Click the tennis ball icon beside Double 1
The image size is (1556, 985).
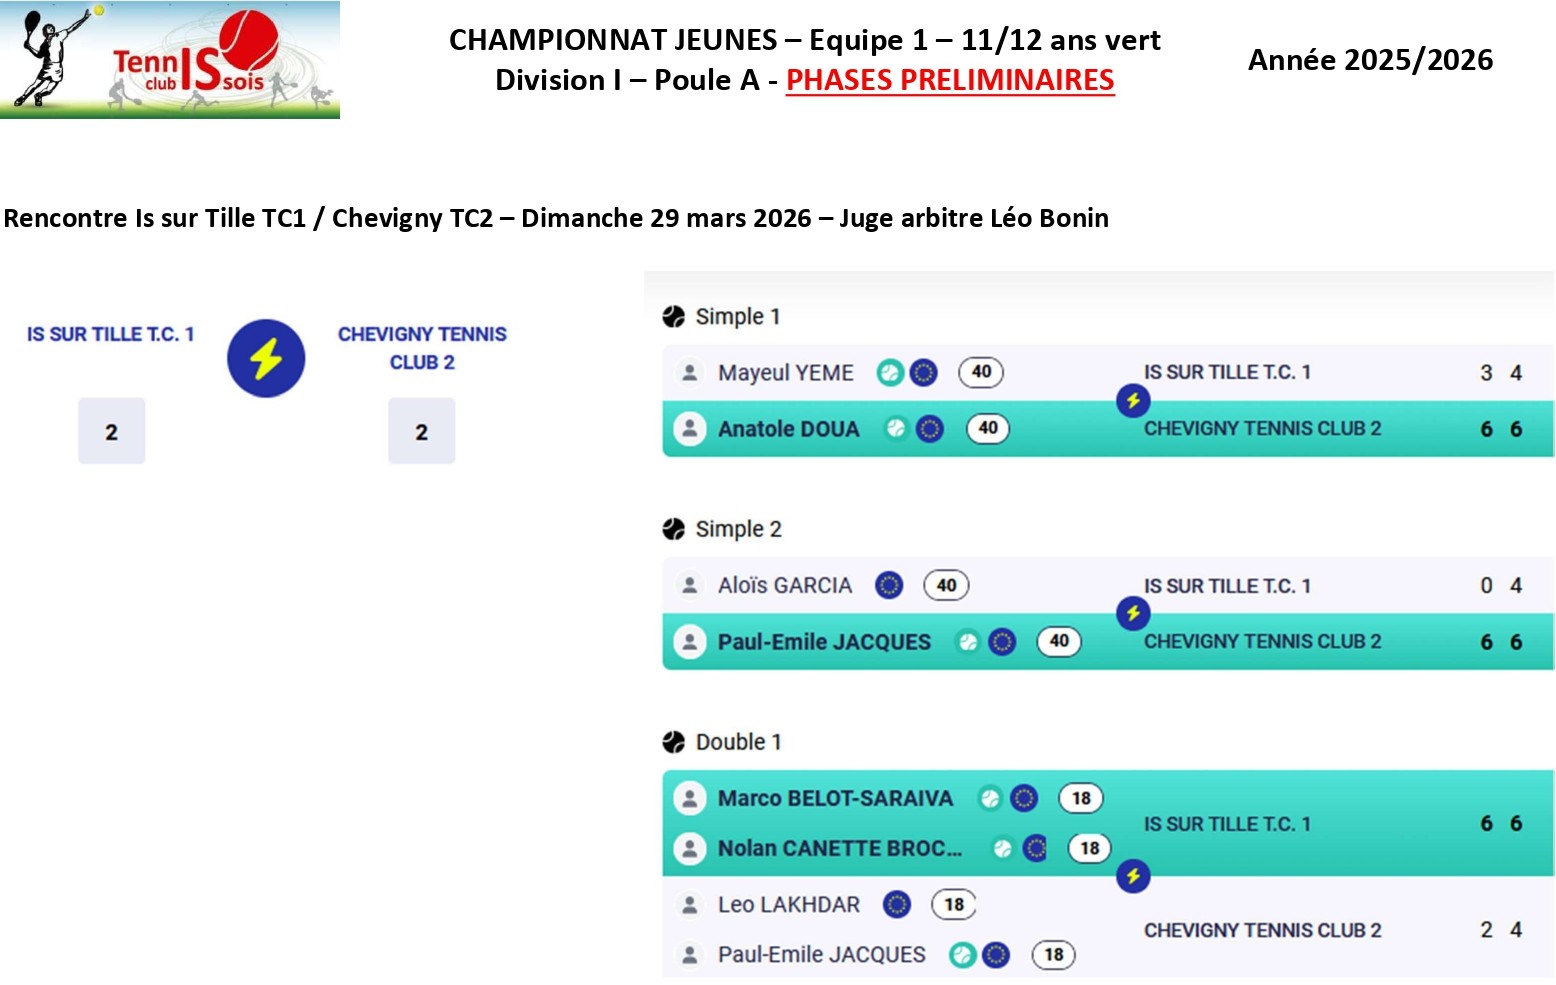point(674,742)
